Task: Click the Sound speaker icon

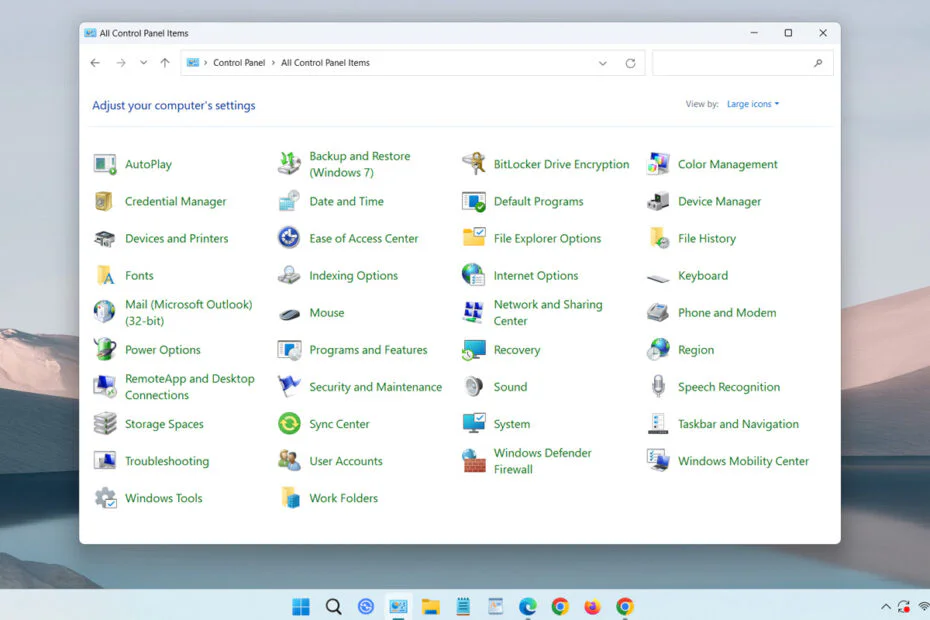Action: pos(473,387)
